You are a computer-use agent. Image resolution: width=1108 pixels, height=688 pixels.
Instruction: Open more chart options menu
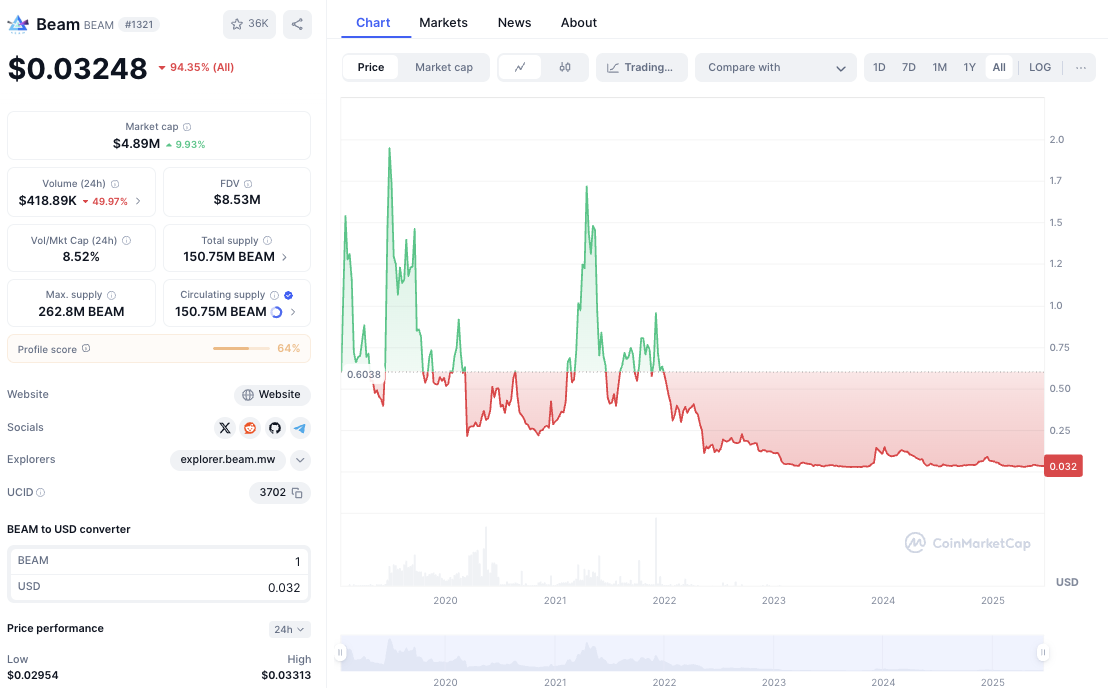click(x=1080, y=67)
